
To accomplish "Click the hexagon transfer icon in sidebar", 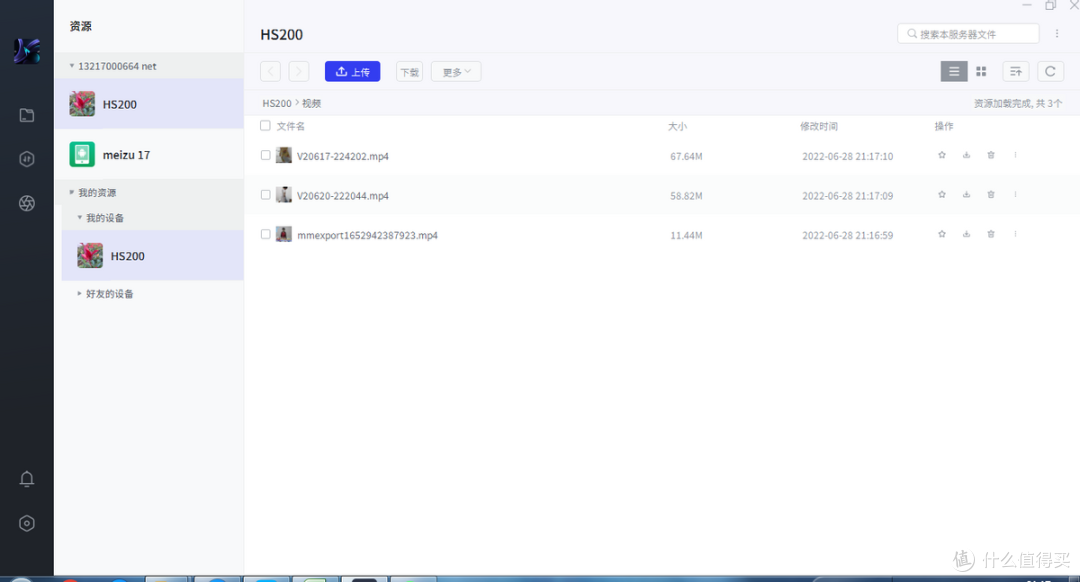I will pyautogui.click(x=27, y=159).
